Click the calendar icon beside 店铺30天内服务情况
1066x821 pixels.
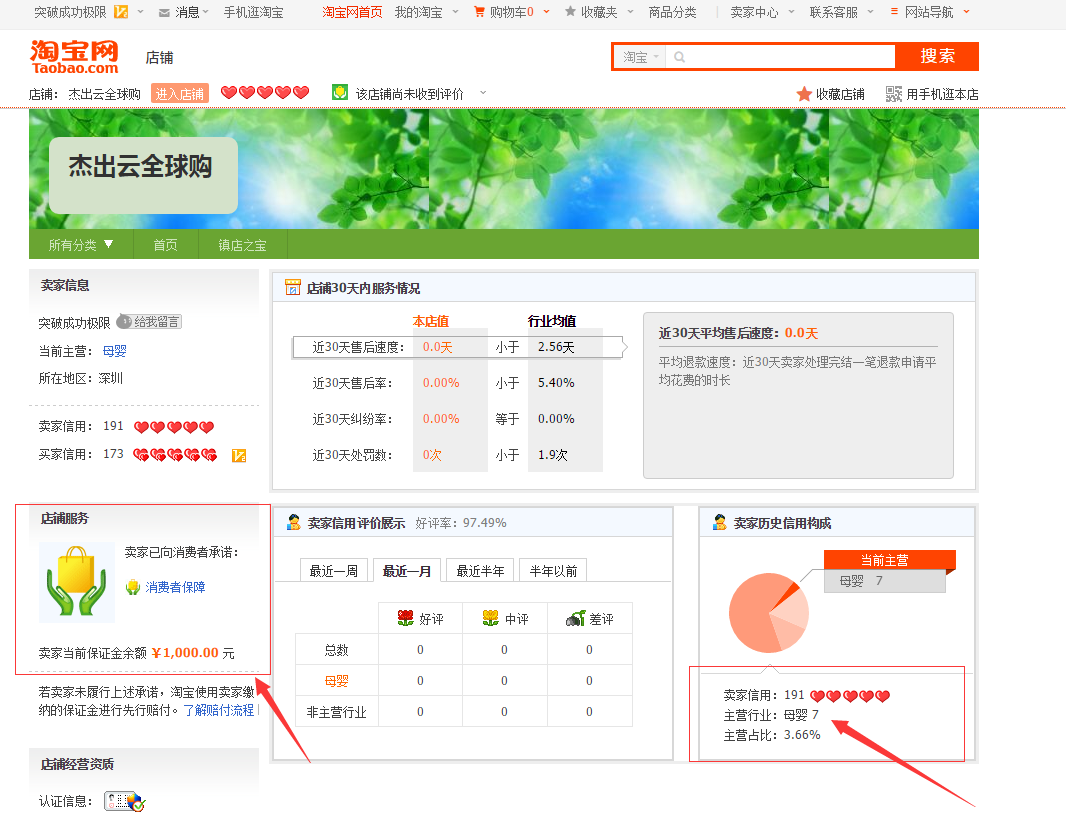293,287
